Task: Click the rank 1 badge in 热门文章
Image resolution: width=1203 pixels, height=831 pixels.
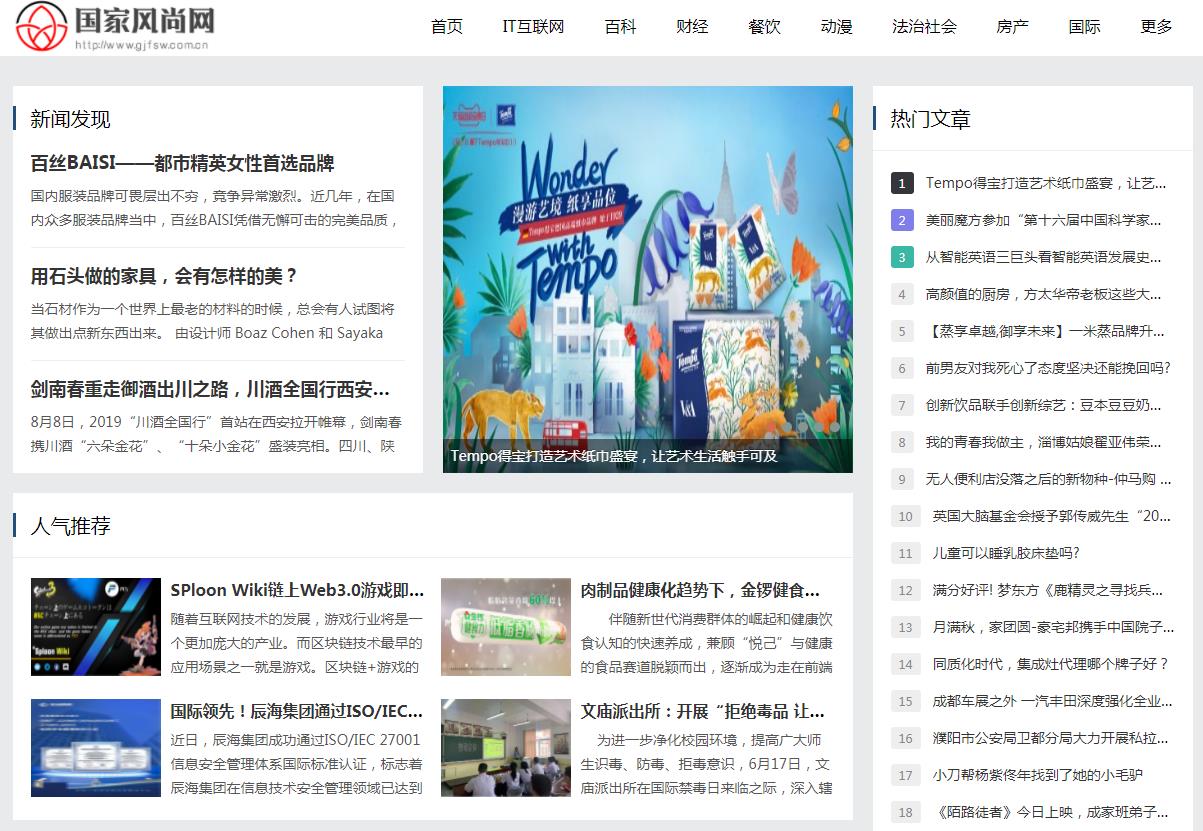Action: click(902, 183)
